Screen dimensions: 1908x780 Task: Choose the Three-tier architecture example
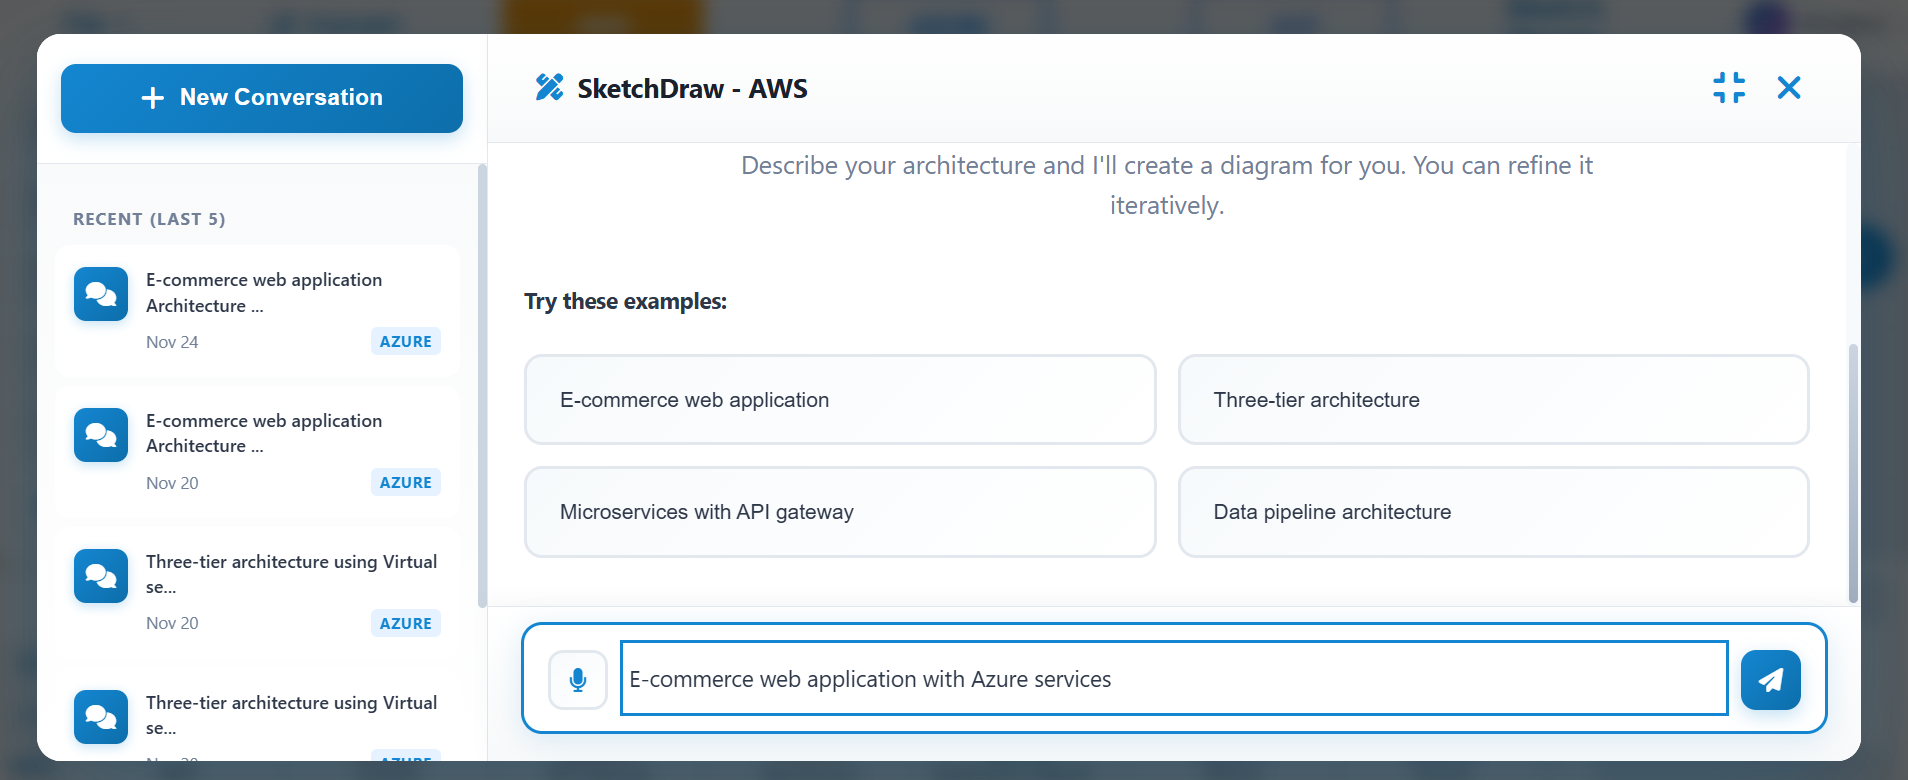[x=1494, y=400]
